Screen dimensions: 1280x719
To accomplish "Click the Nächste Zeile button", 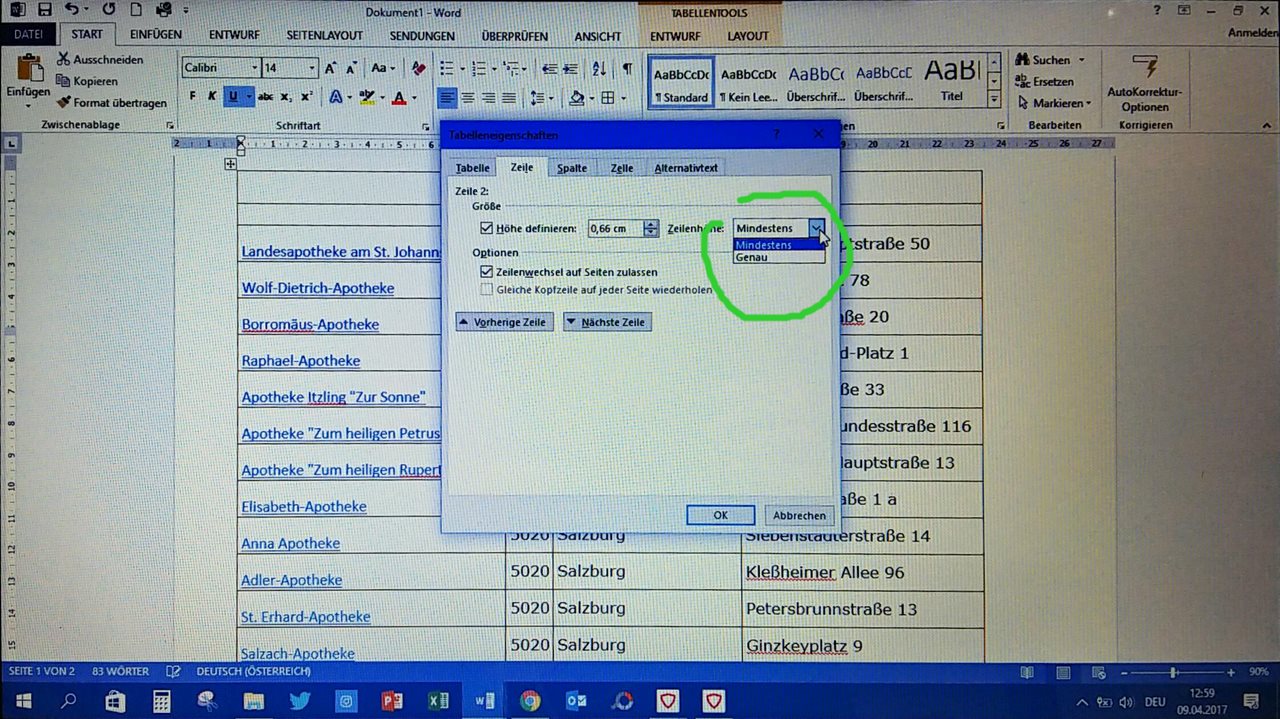I will 607,322.
